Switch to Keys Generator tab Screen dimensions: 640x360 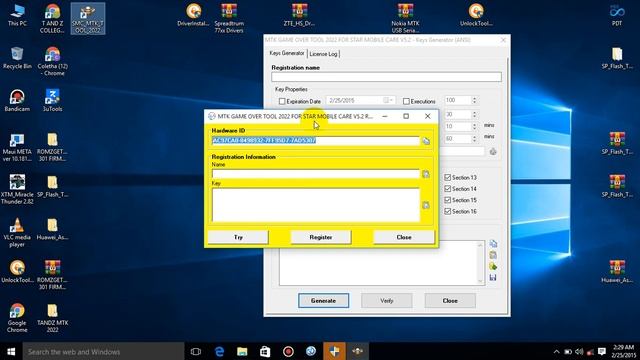287,53
